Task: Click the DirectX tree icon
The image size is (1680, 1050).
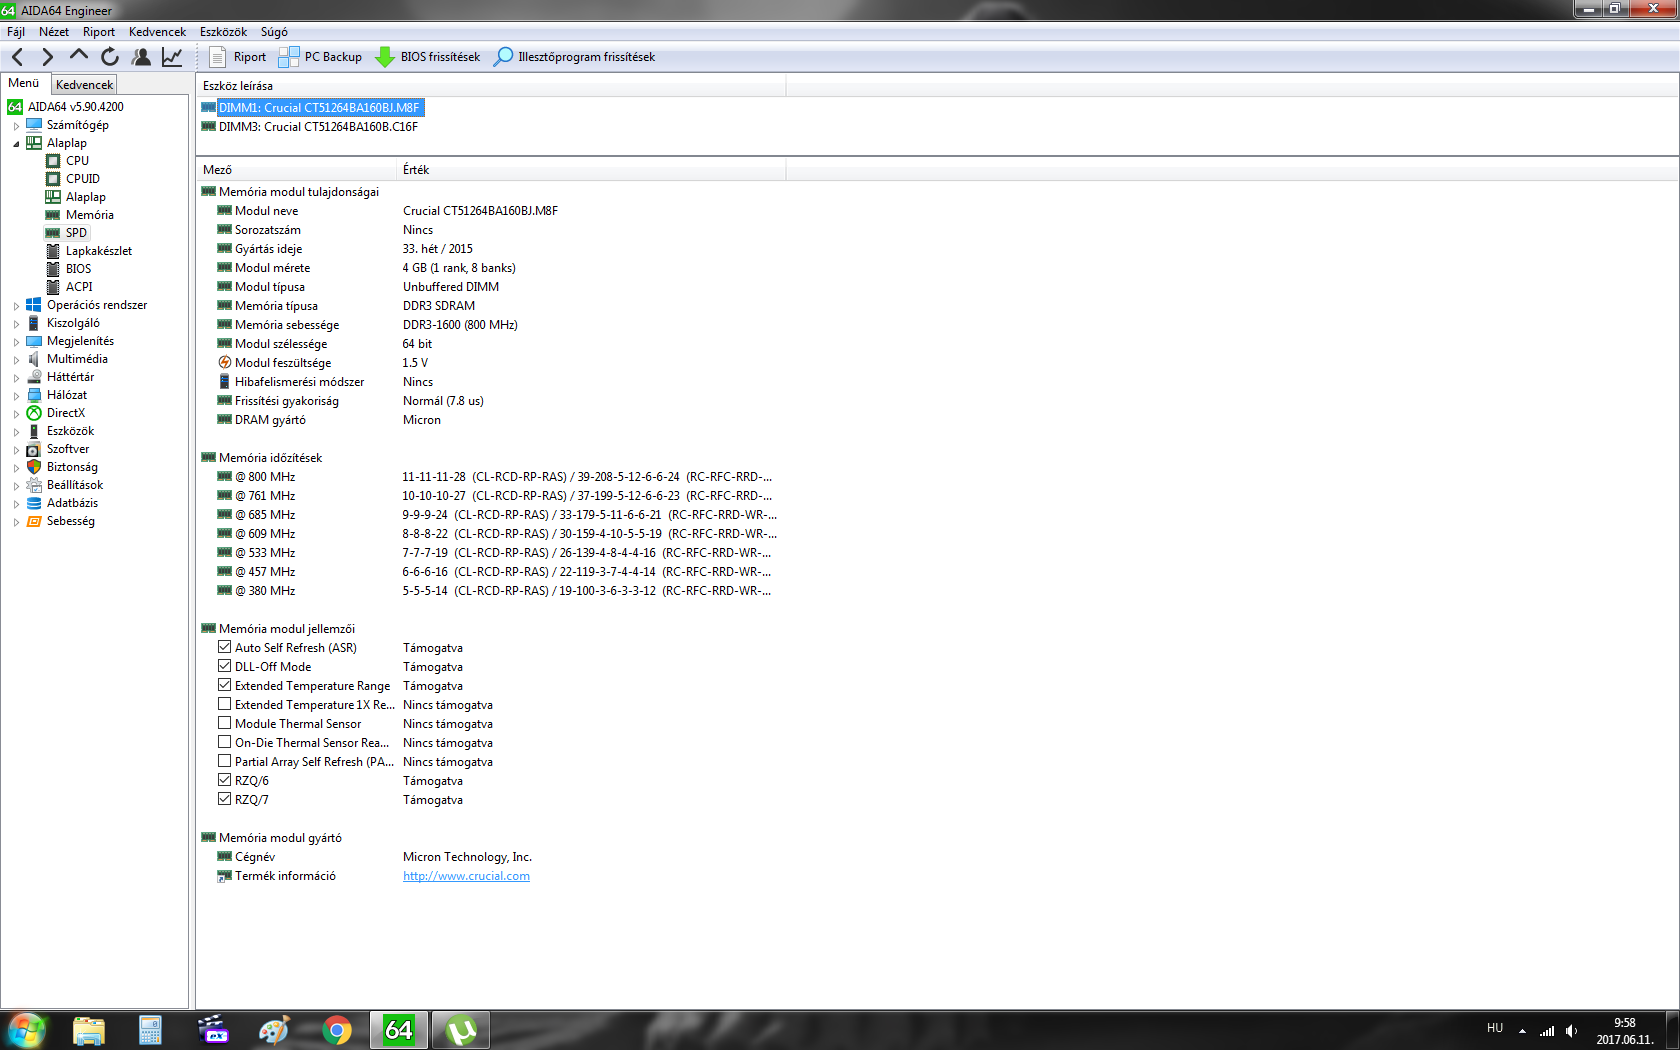Action: [34, 412]
